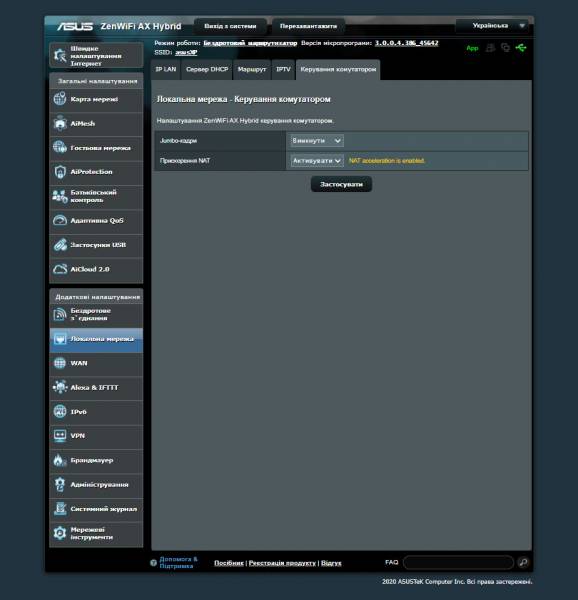Click the green App icon in header

(472, 48)
